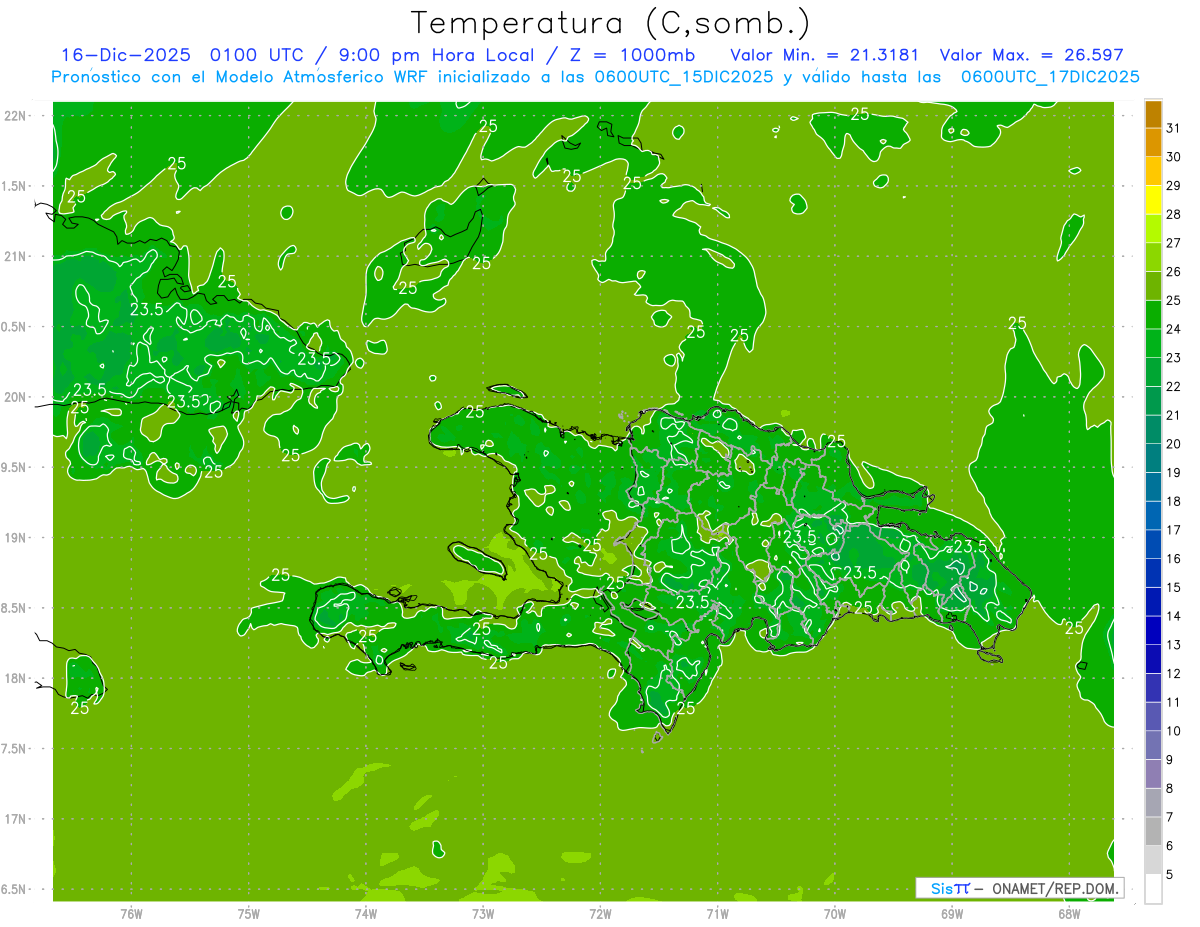Click the 'Temperatura (C,somb.)' map title
This screenshot has width=1200, height=927.
pyautogui.click(x=610, y=23)
